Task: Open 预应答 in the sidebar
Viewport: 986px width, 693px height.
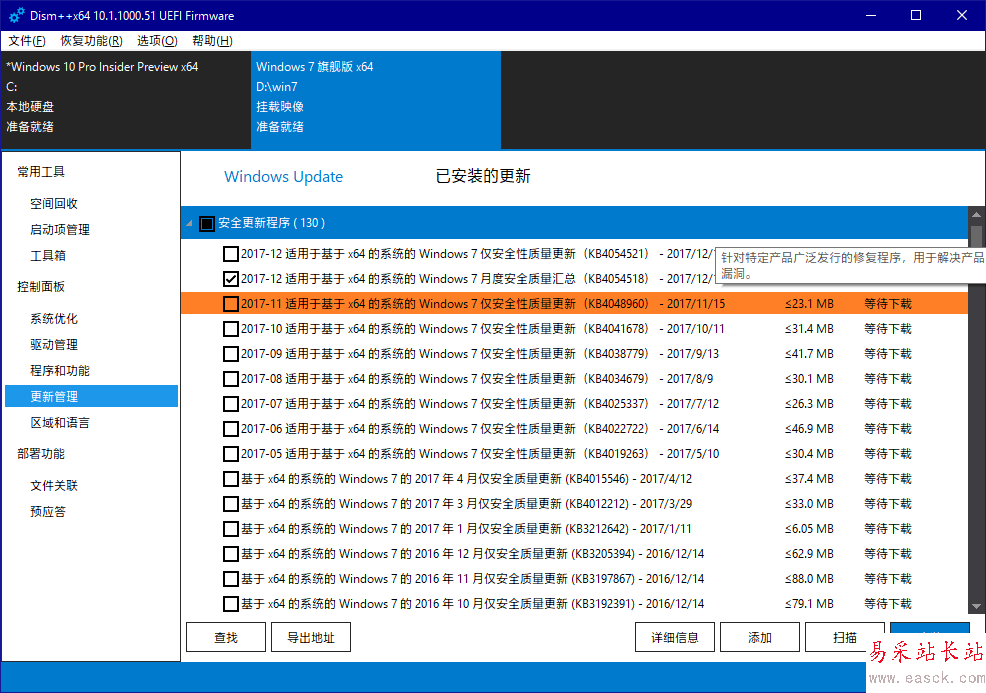Action: pyautogui.click(x=48, y=511)
